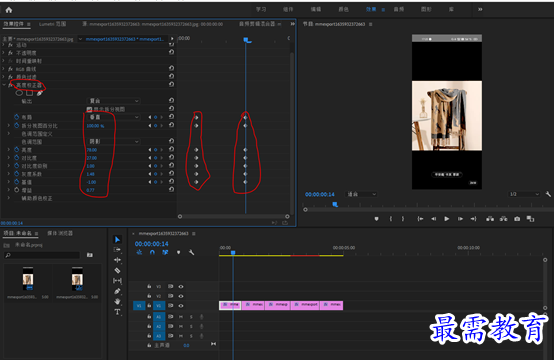Image resolution: width=554 pixels, height=360 pixels.
Task: Play the program monitor
Action: 447,219
